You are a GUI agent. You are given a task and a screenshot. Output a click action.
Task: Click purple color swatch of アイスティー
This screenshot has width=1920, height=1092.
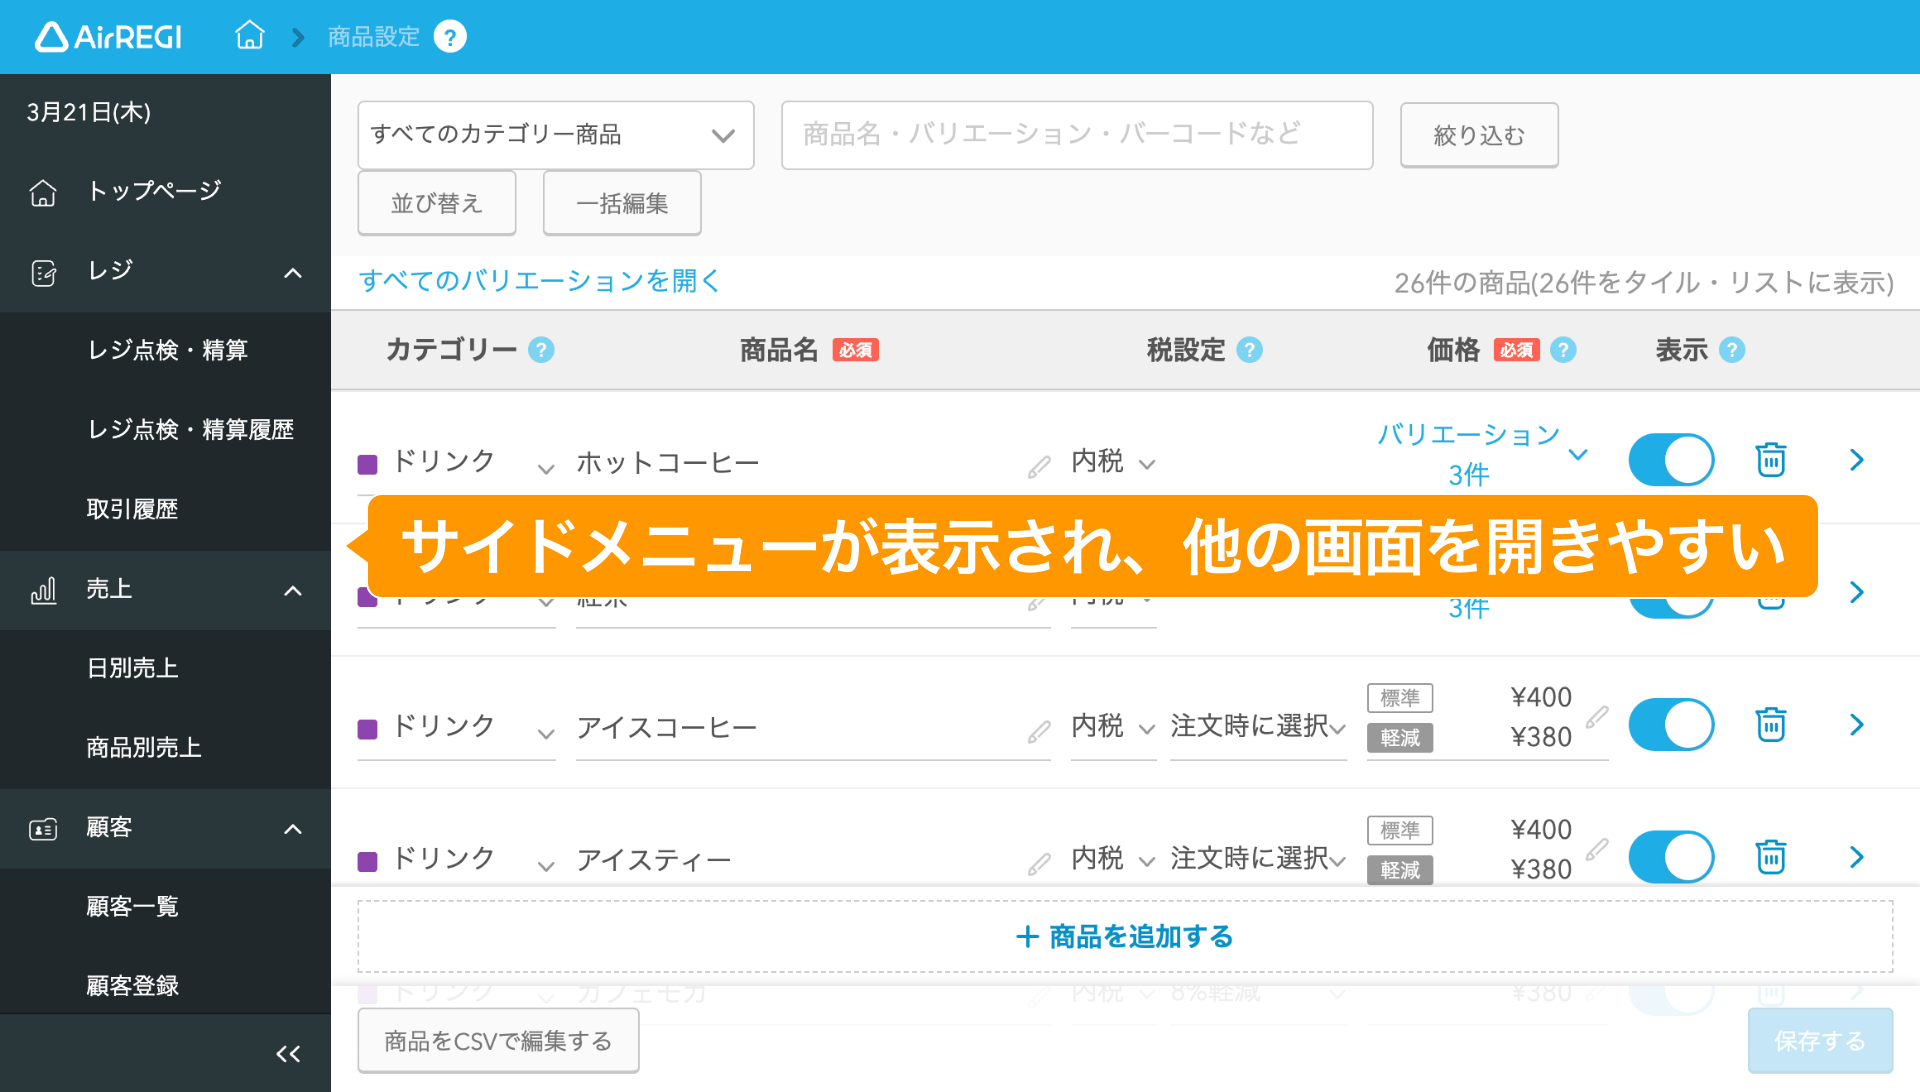click(x=367, y=861)
